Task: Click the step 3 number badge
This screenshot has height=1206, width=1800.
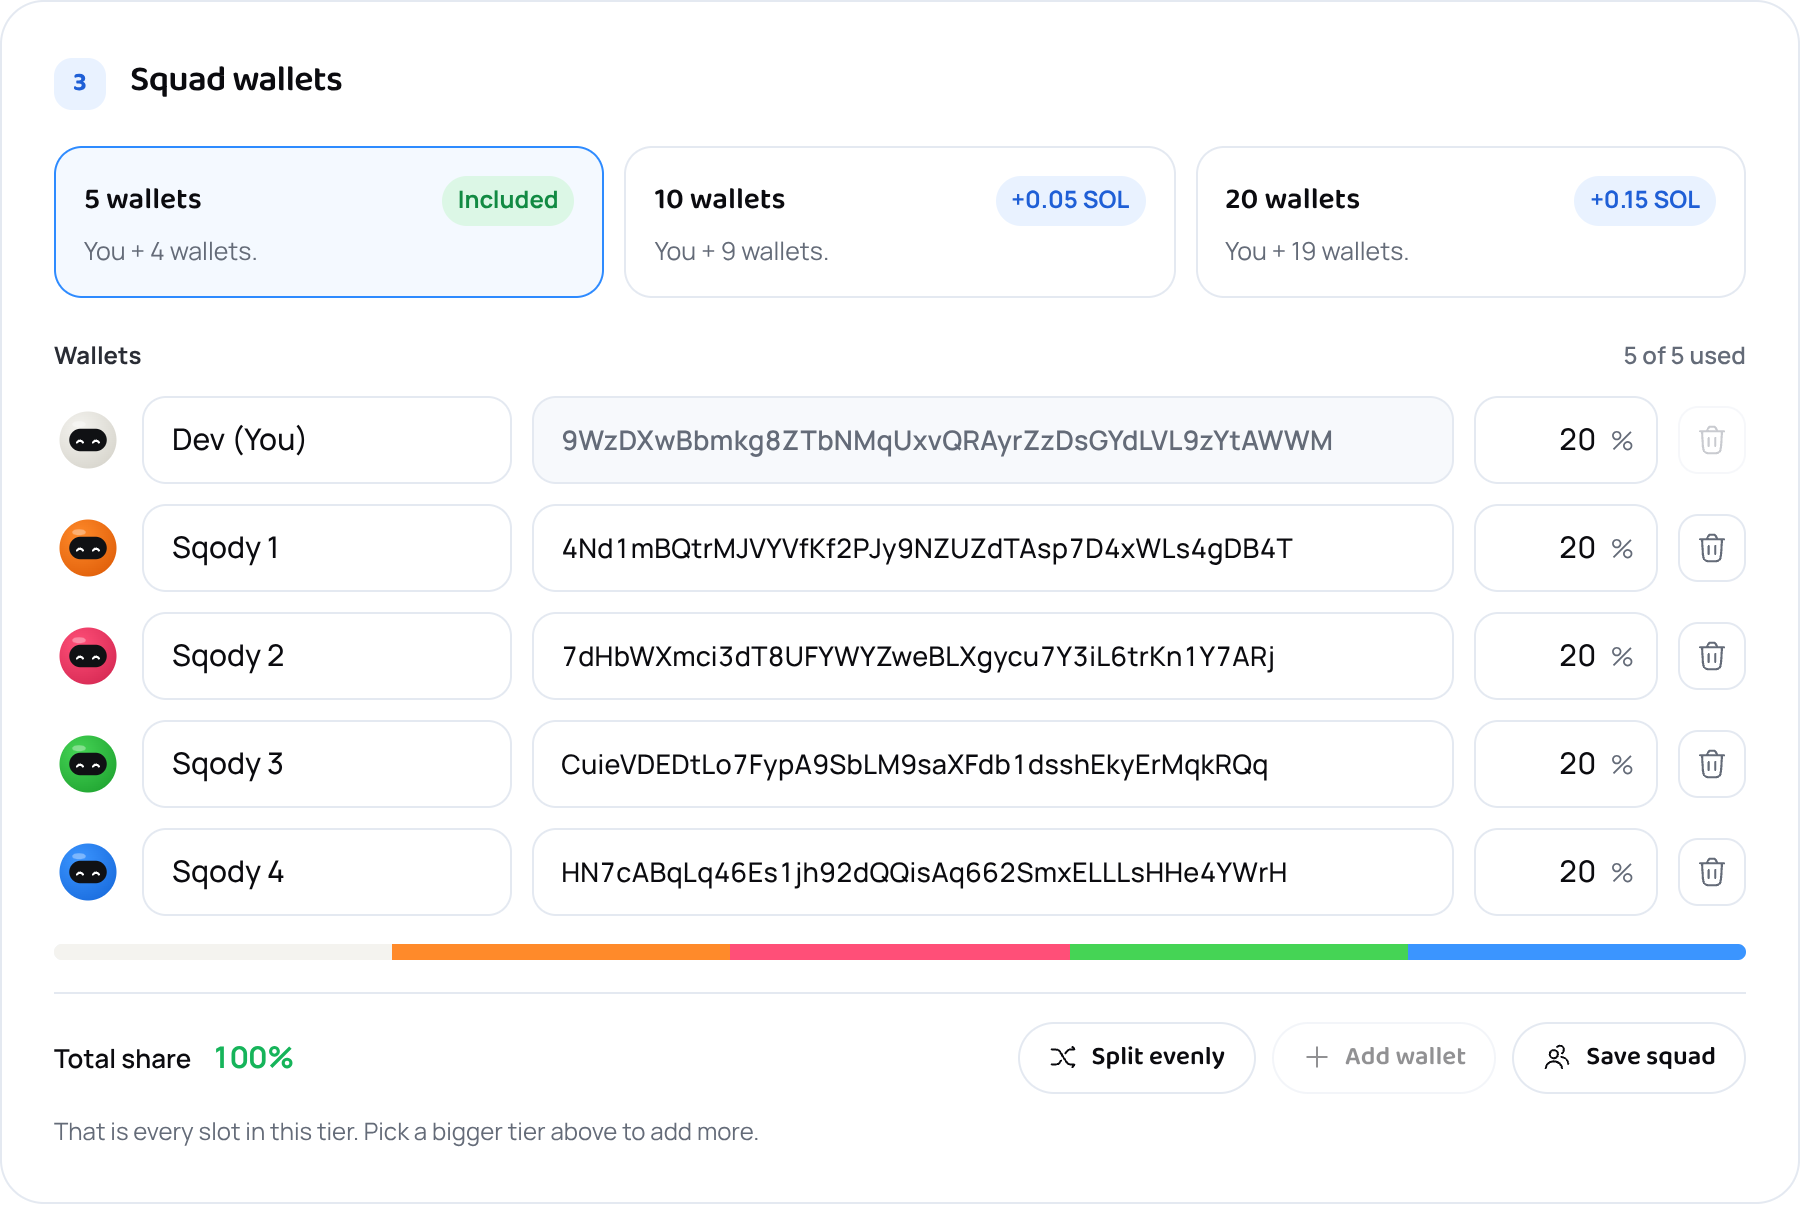Action: 80,83
